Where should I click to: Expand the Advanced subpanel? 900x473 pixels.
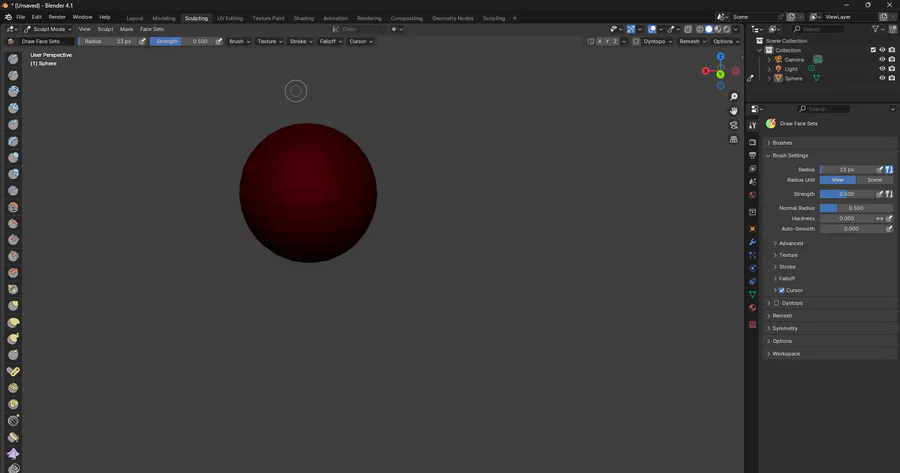(x=790, y=243)
